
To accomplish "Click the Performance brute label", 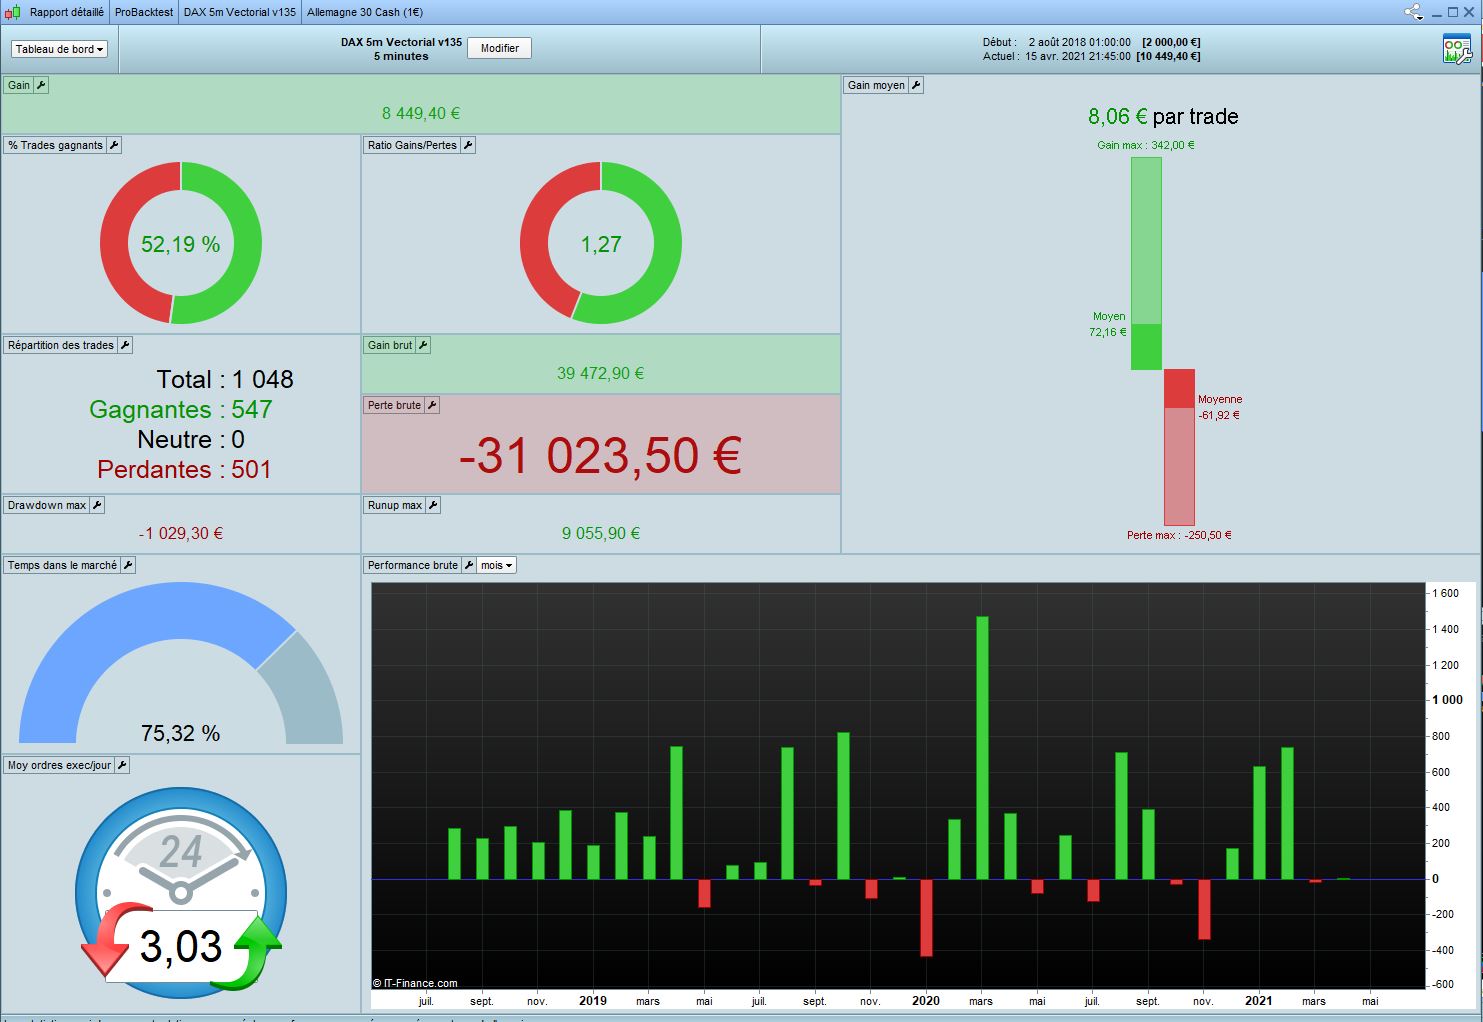I will click(413, 565).
